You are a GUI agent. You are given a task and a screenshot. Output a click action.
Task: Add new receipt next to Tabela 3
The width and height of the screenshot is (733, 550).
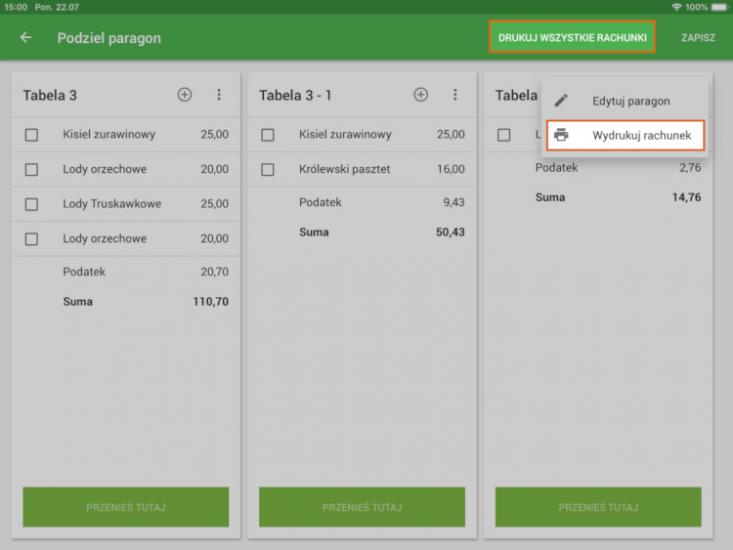184,95
